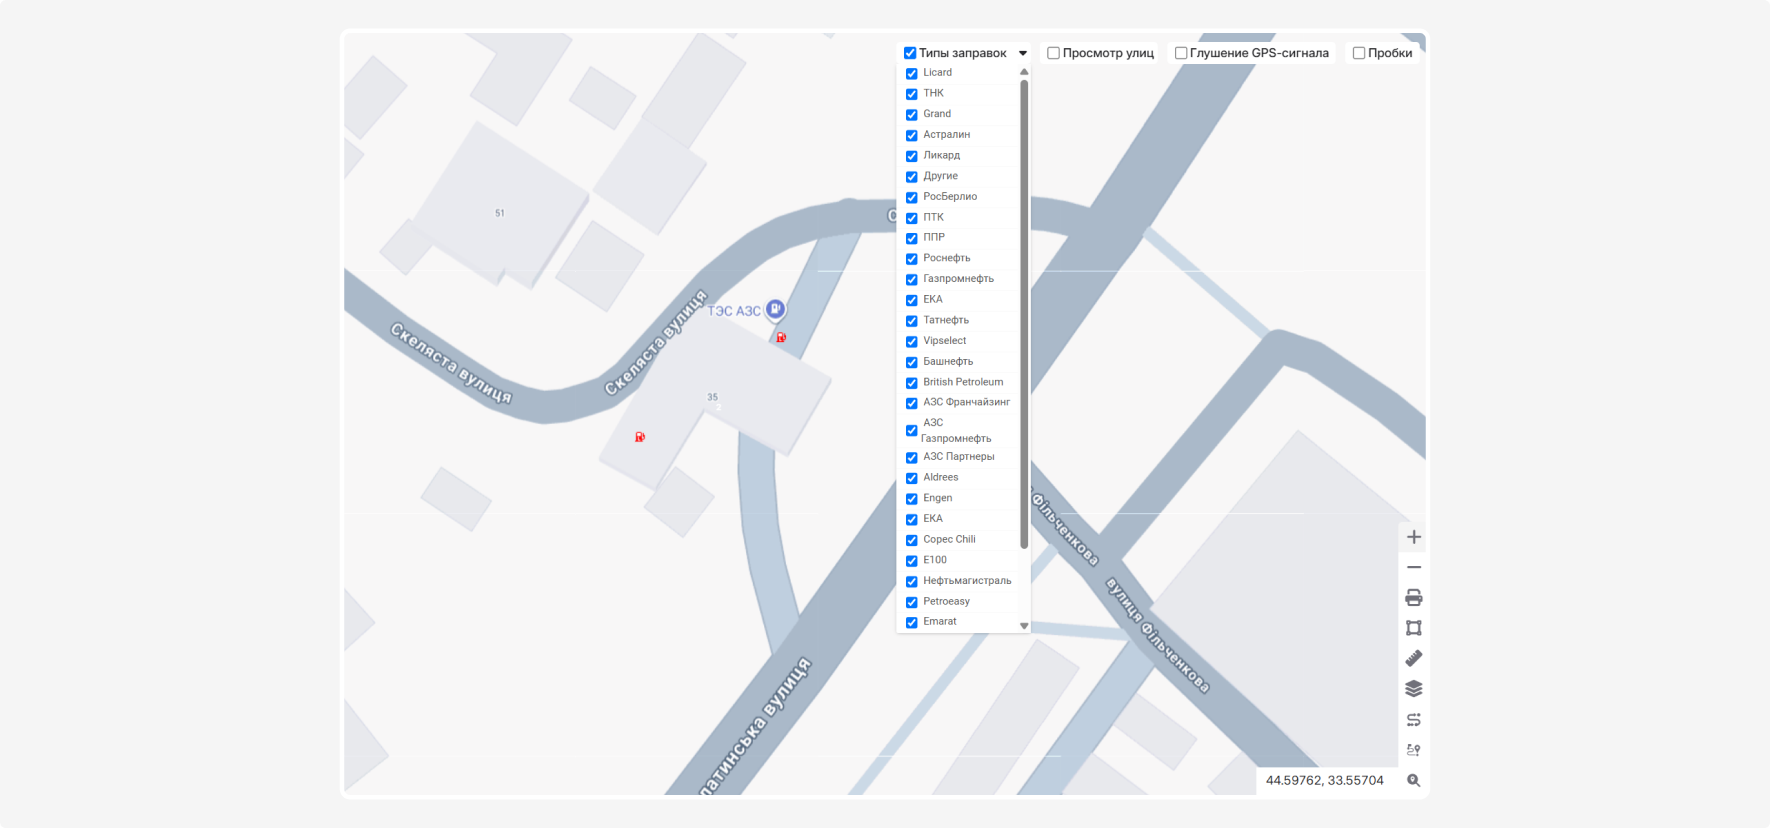Click the print map icon
Viewport: 1770px width, 828px height.
tap(1413, 598)
